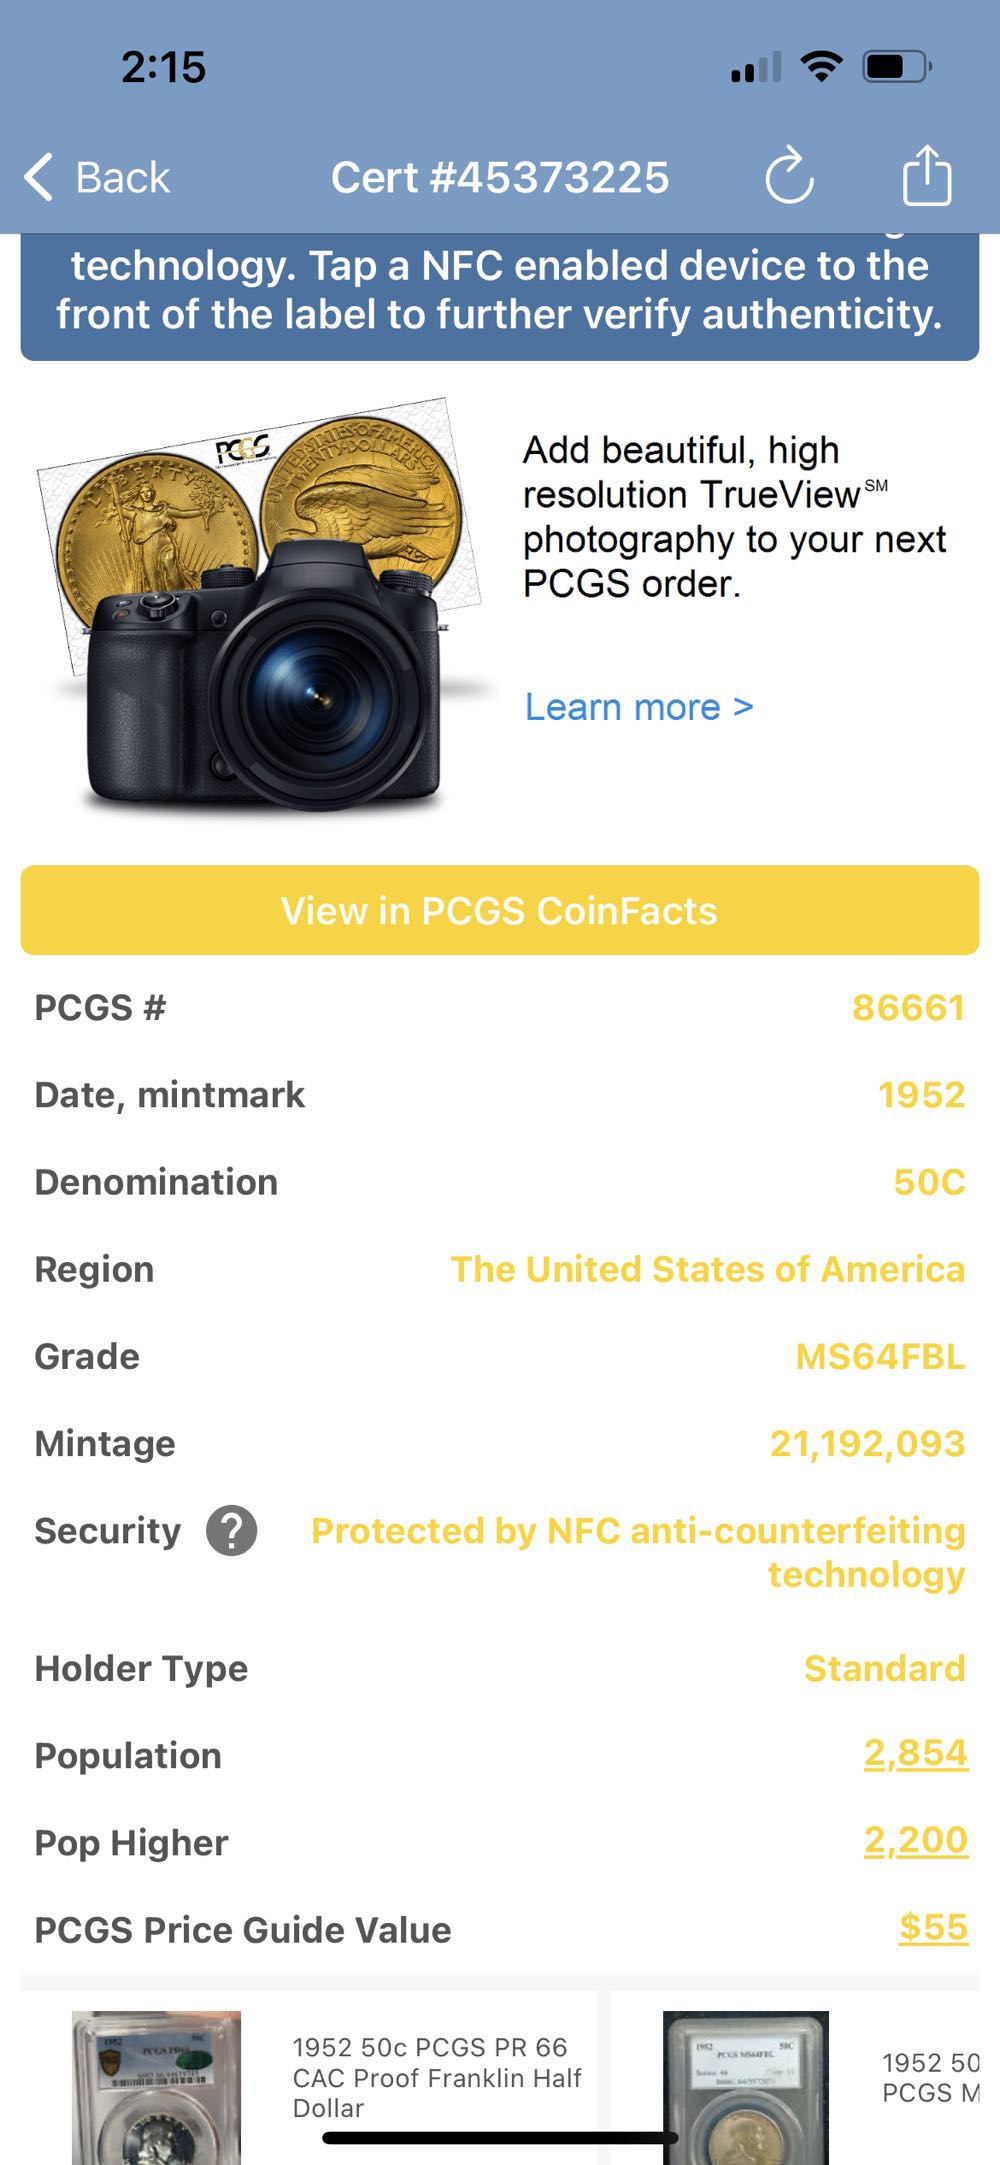Open the share sheet icon
Image resolution: width=1000 pixels, height=2165 pixels.
(926, 176)
